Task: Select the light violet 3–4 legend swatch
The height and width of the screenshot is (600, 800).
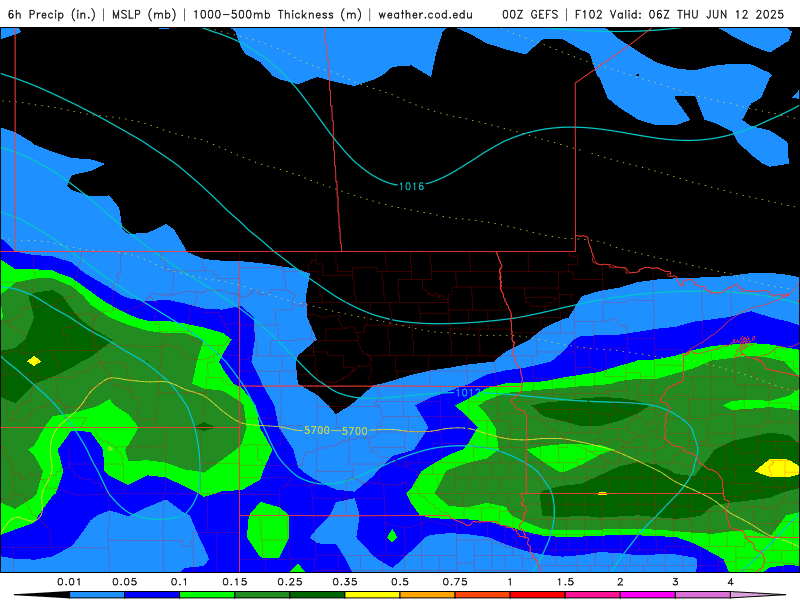Action: [x=703, y=595]
